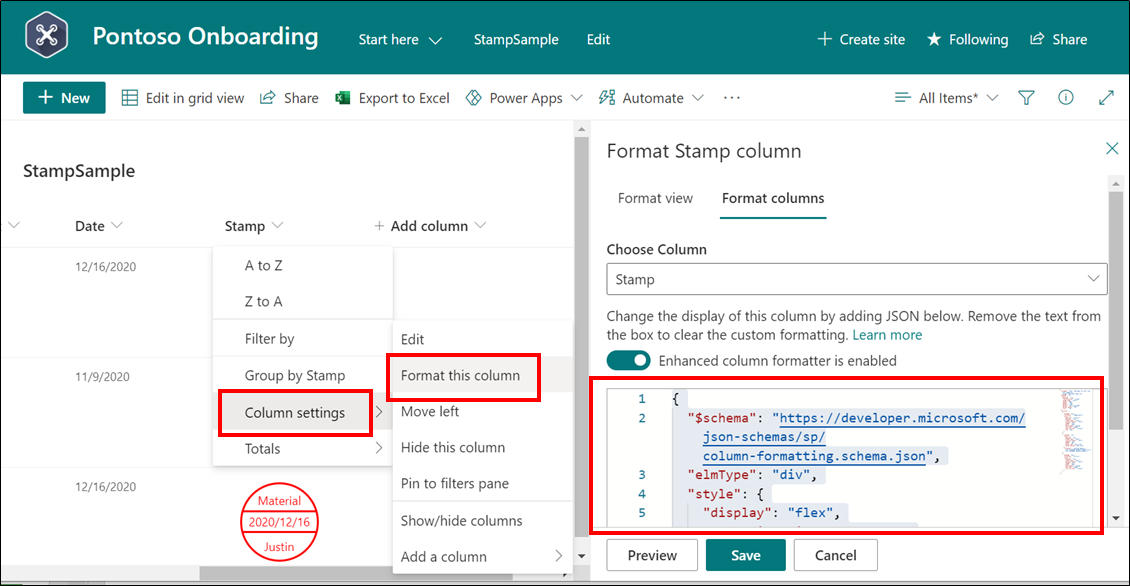Click the red Material stamp image
Image resolution: width=1130 pixels, height=586 pixels.
coord(279,523)
